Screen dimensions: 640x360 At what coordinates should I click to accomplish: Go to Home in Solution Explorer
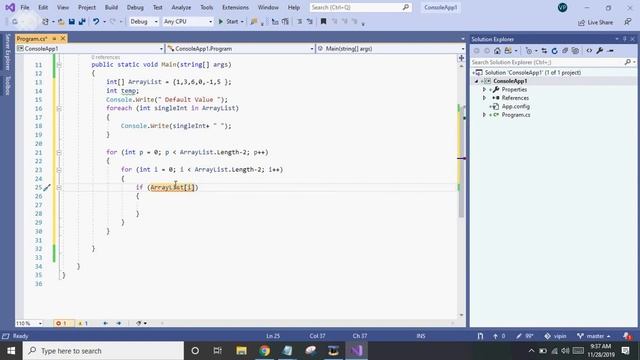497,51
